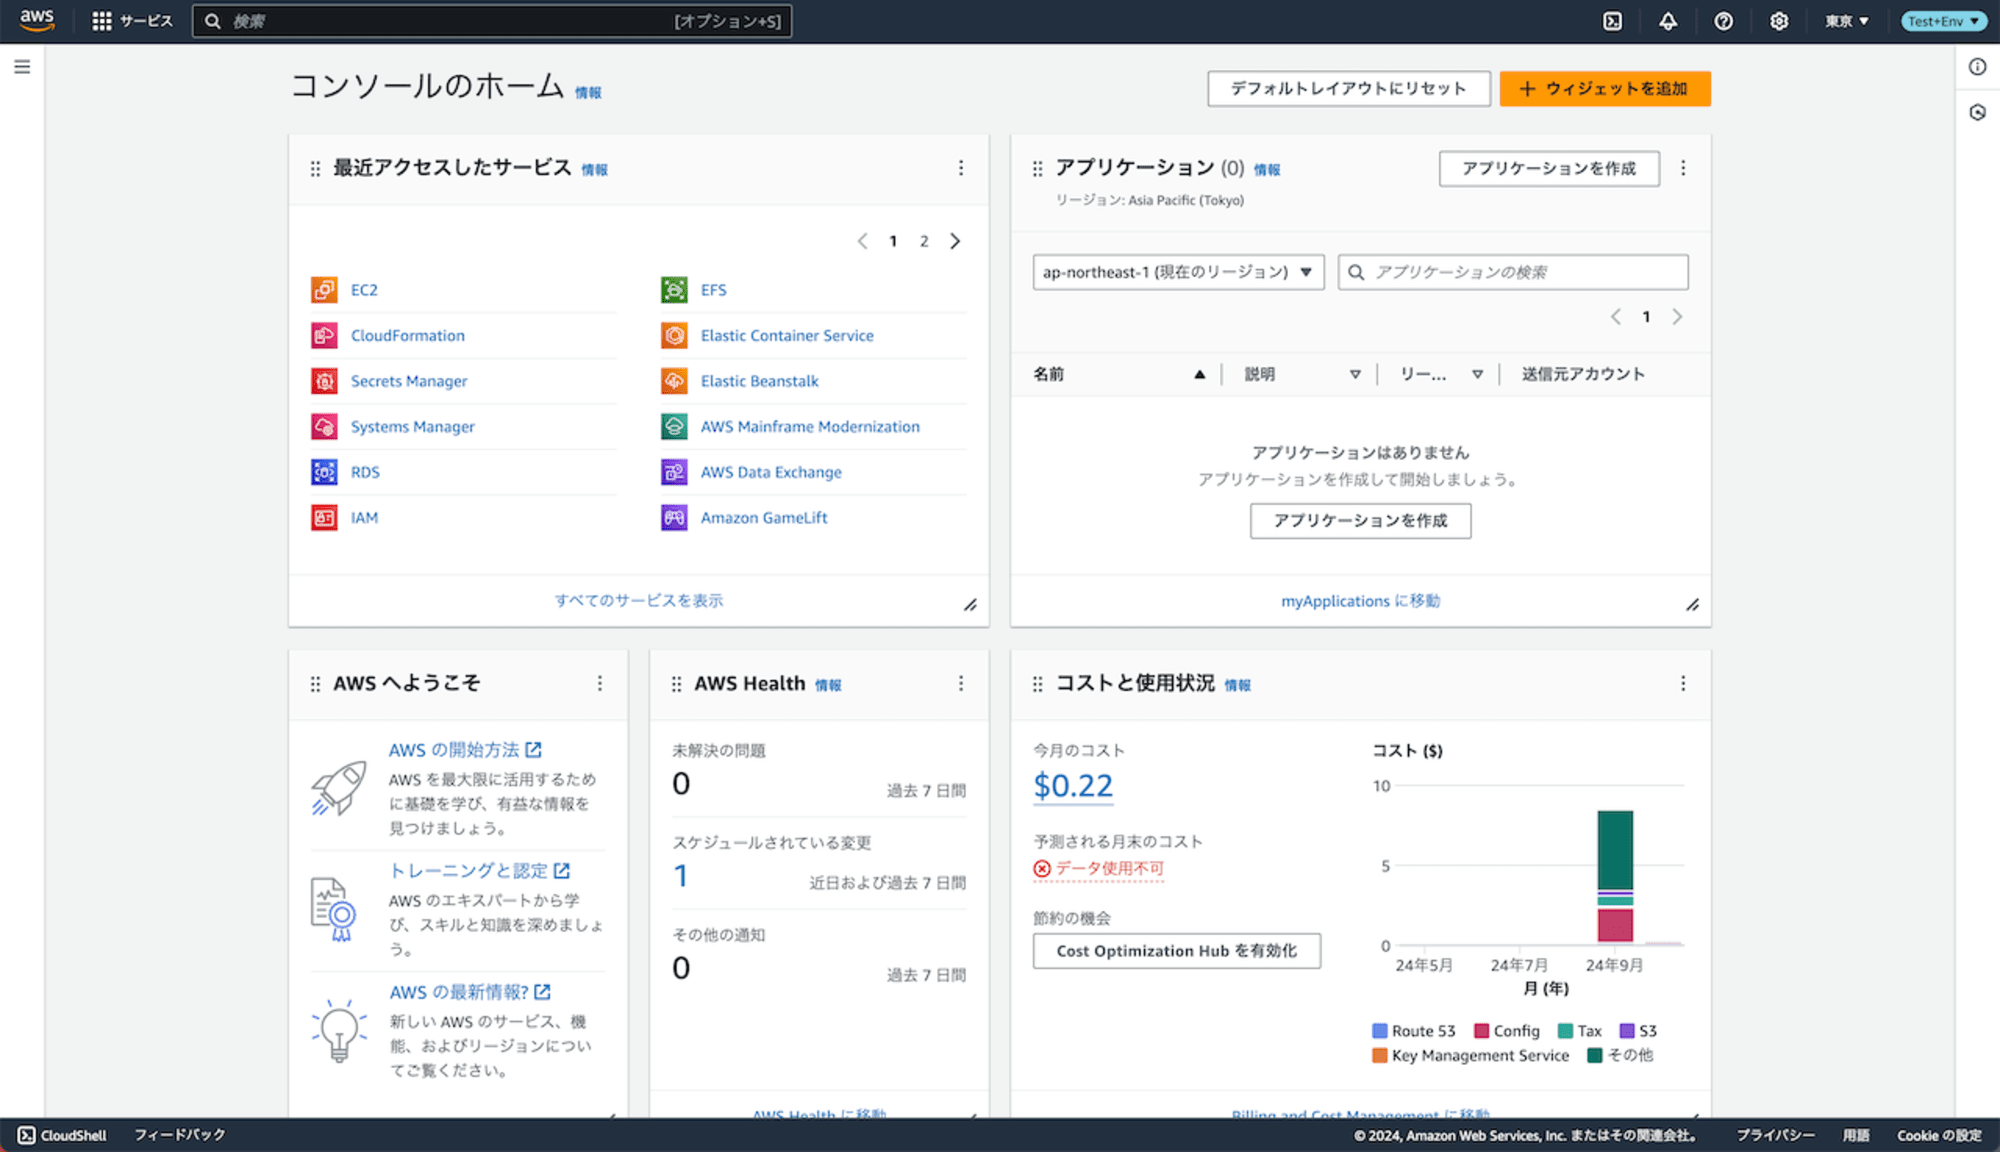Open options menu of 最近アクセスしたサービス widget
The height and width of the screenshot is (1152, 2000).
(x=961, y=168)
